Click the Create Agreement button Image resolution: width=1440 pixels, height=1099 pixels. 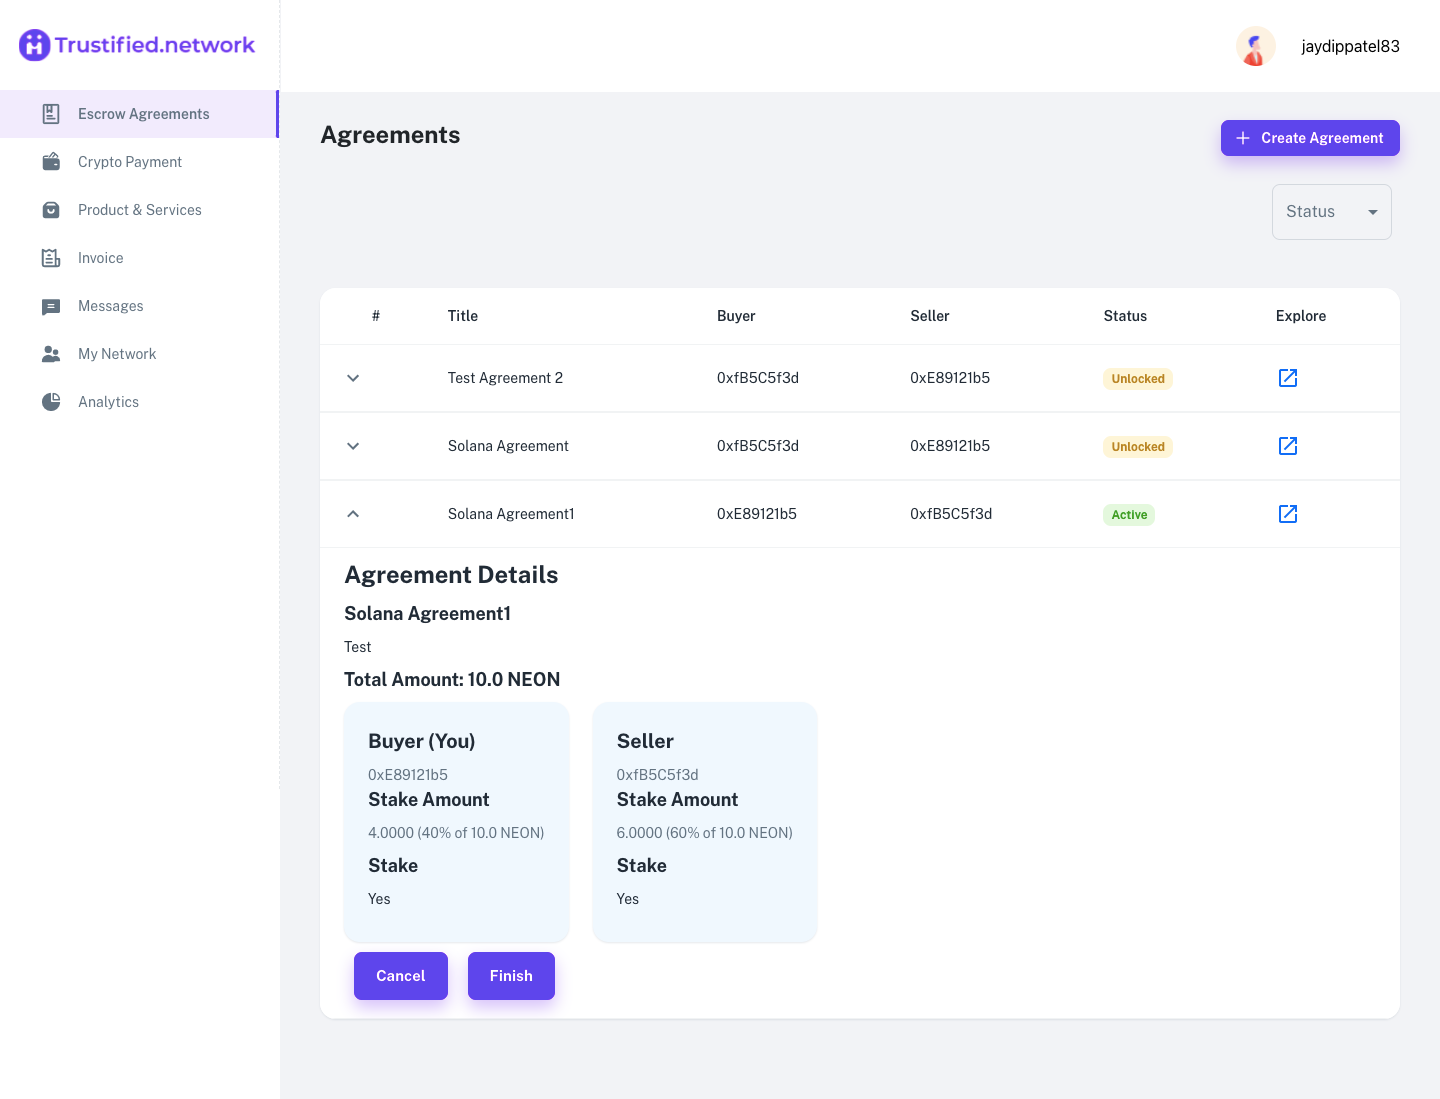click(1310, 137)
